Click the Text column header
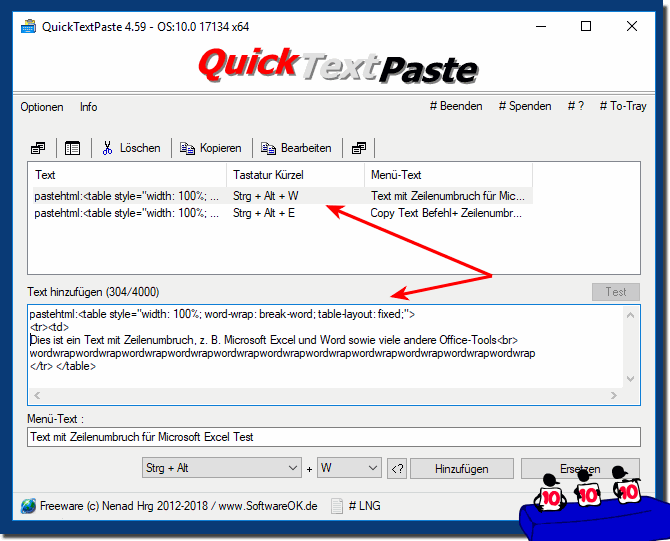The height and width of the screenshot is (541, 670). 127,175
